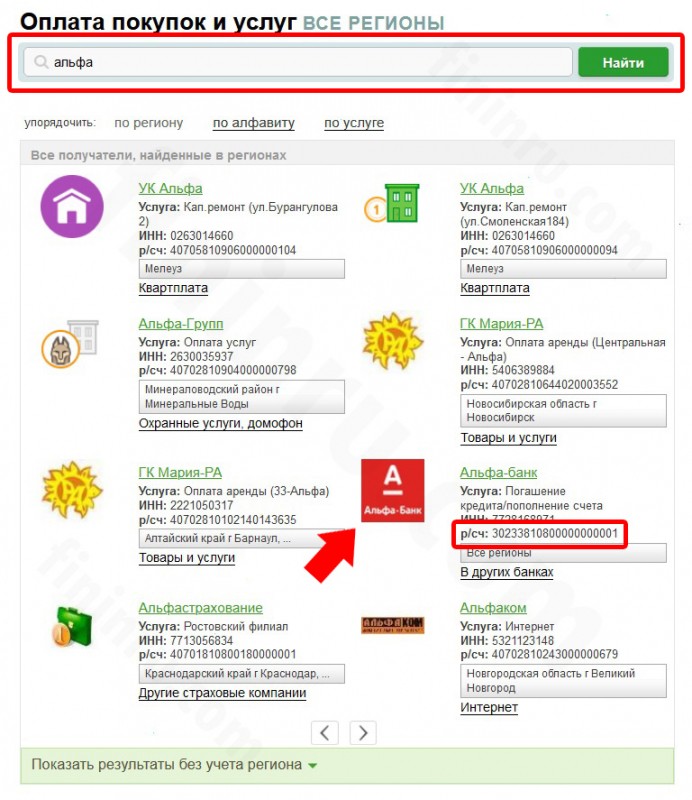Viewport: 692px width, 800px height.
Task: Go to next results page arrow
Action: (x=363, y=733)
